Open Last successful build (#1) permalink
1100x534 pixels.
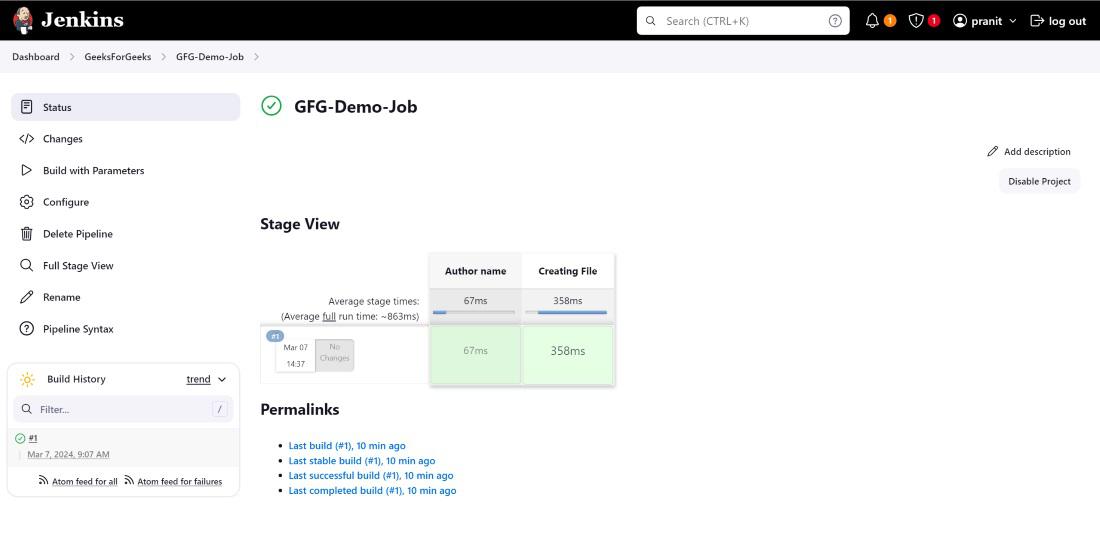pyautogui.click(x=371, y=476)
